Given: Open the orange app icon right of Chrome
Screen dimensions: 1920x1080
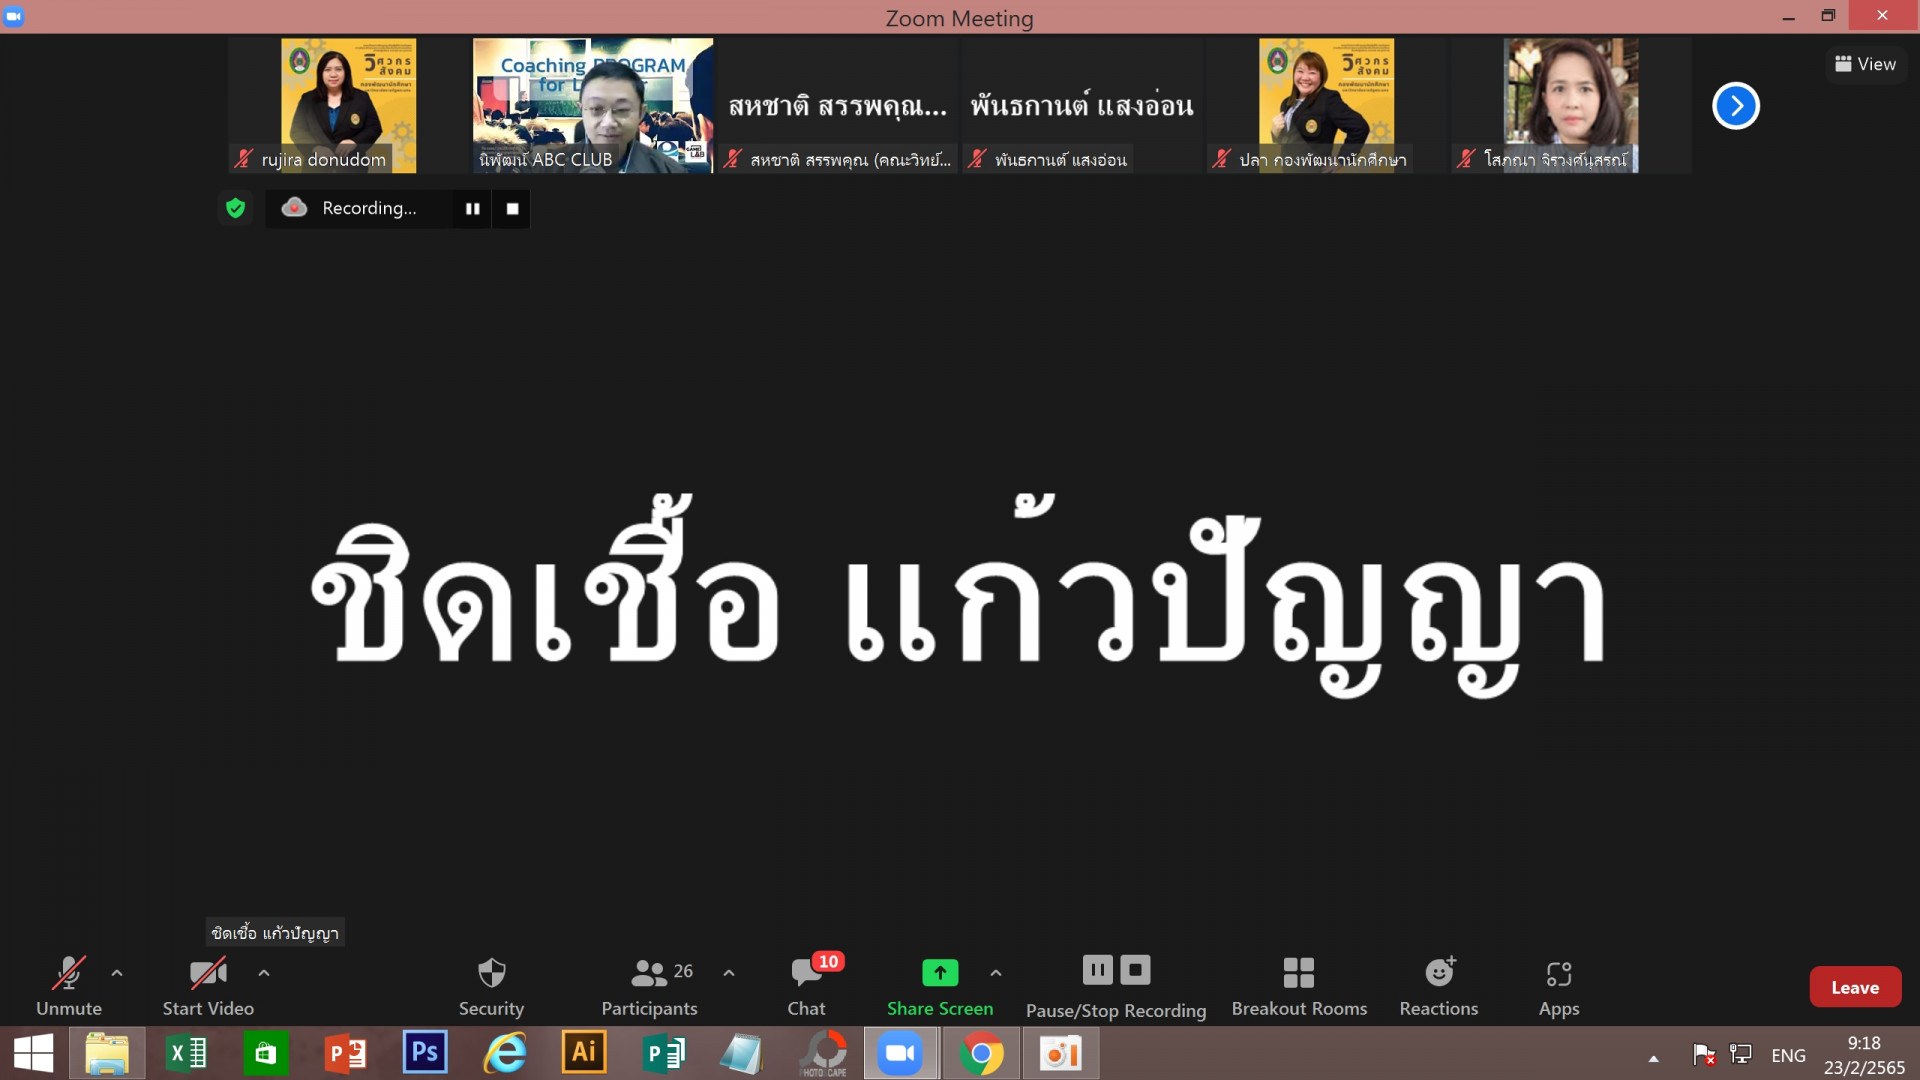Looking at the screenshot, I should 1060,1053.
